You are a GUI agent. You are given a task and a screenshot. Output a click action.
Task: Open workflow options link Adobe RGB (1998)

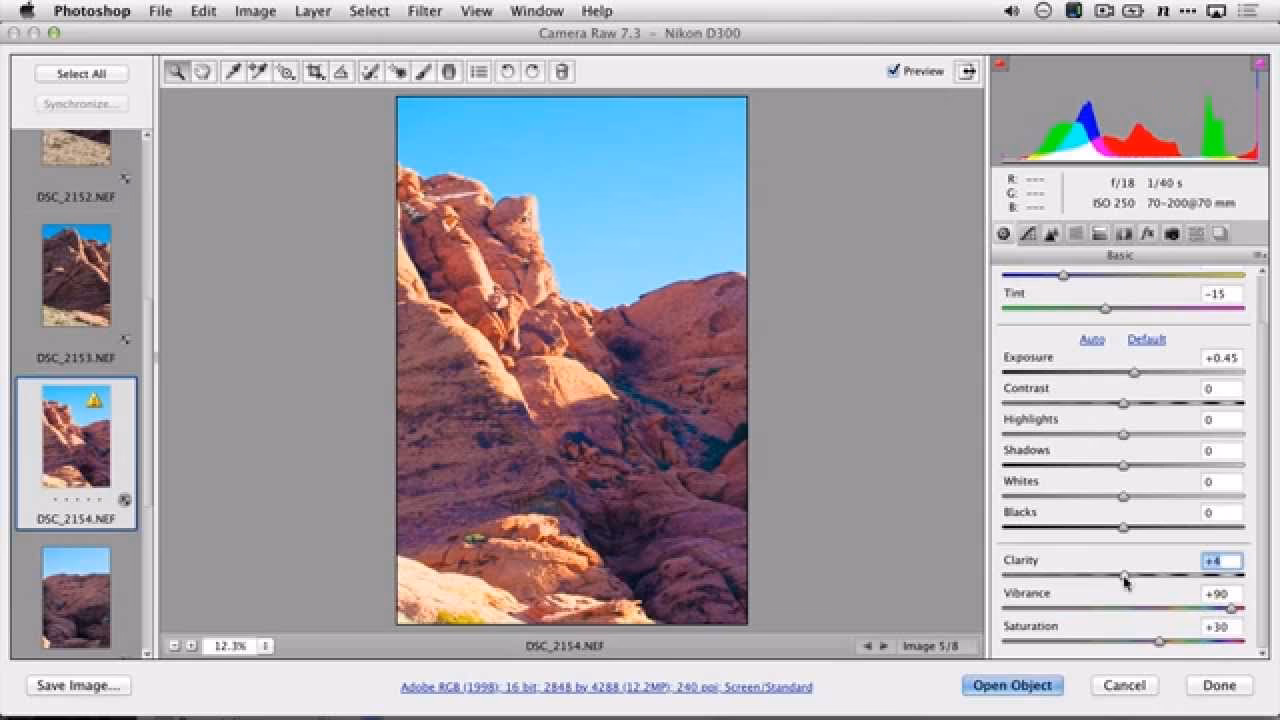(x=606, y=687)
